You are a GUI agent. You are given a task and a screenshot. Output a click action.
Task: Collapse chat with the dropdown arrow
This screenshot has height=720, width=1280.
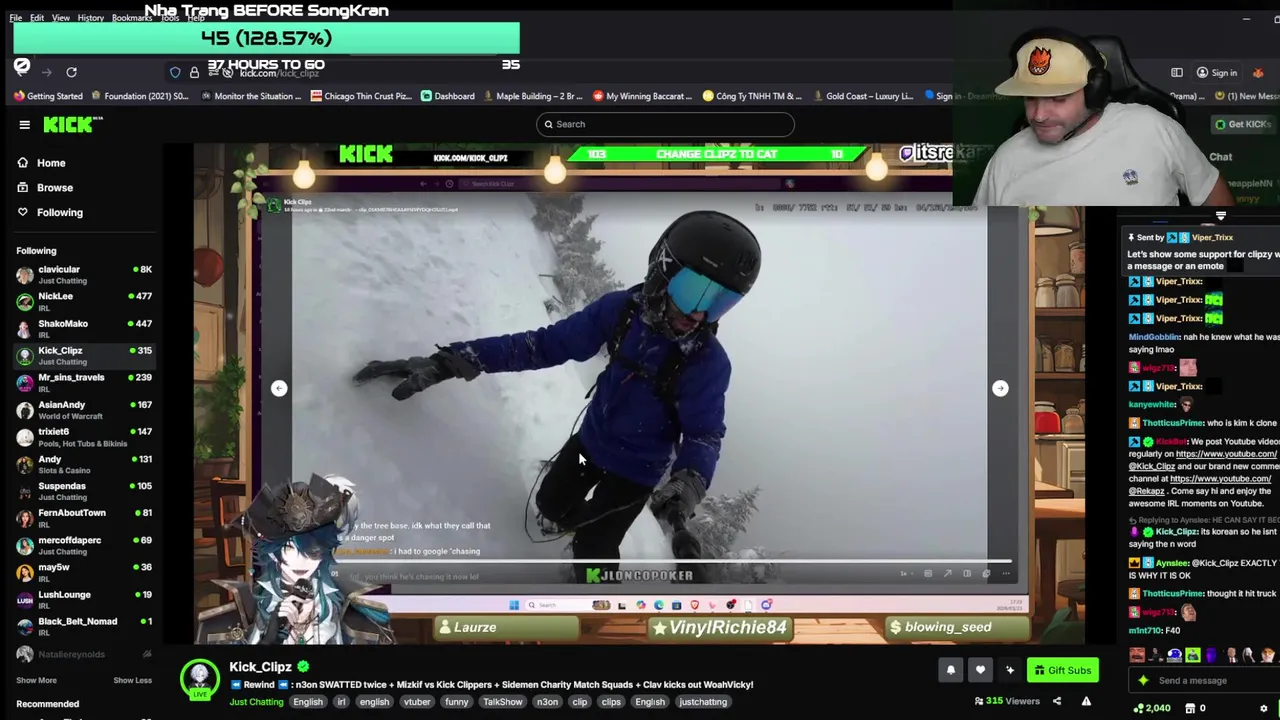[1221, 215]
